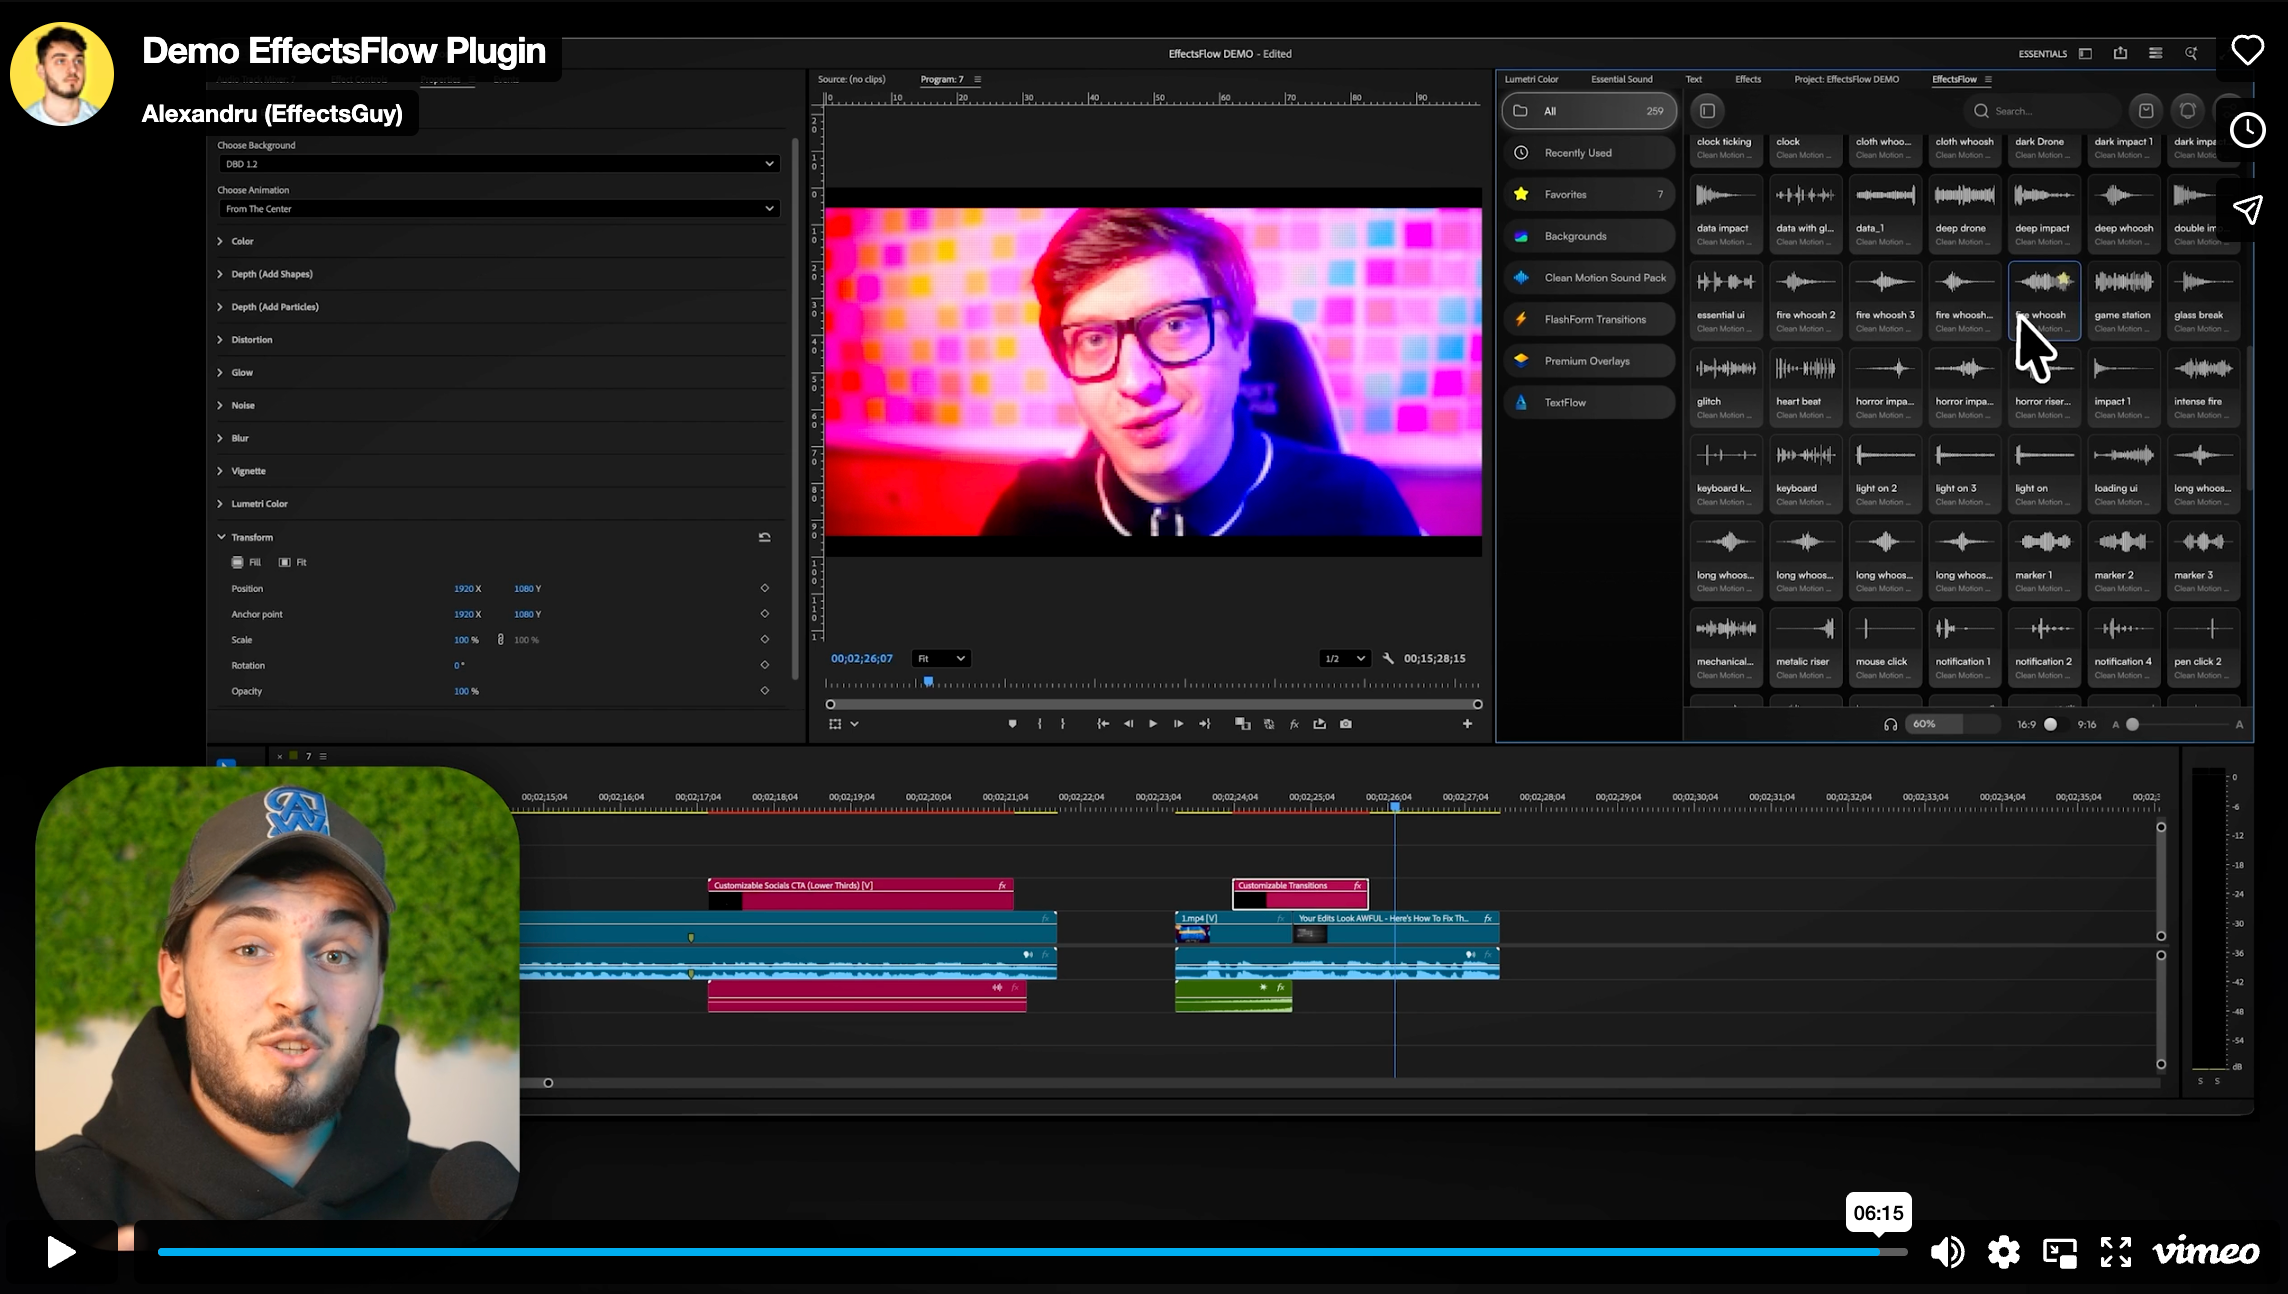Click the TextFlow category icon
This screenshot has height=1294, width=2288.
1521,402
